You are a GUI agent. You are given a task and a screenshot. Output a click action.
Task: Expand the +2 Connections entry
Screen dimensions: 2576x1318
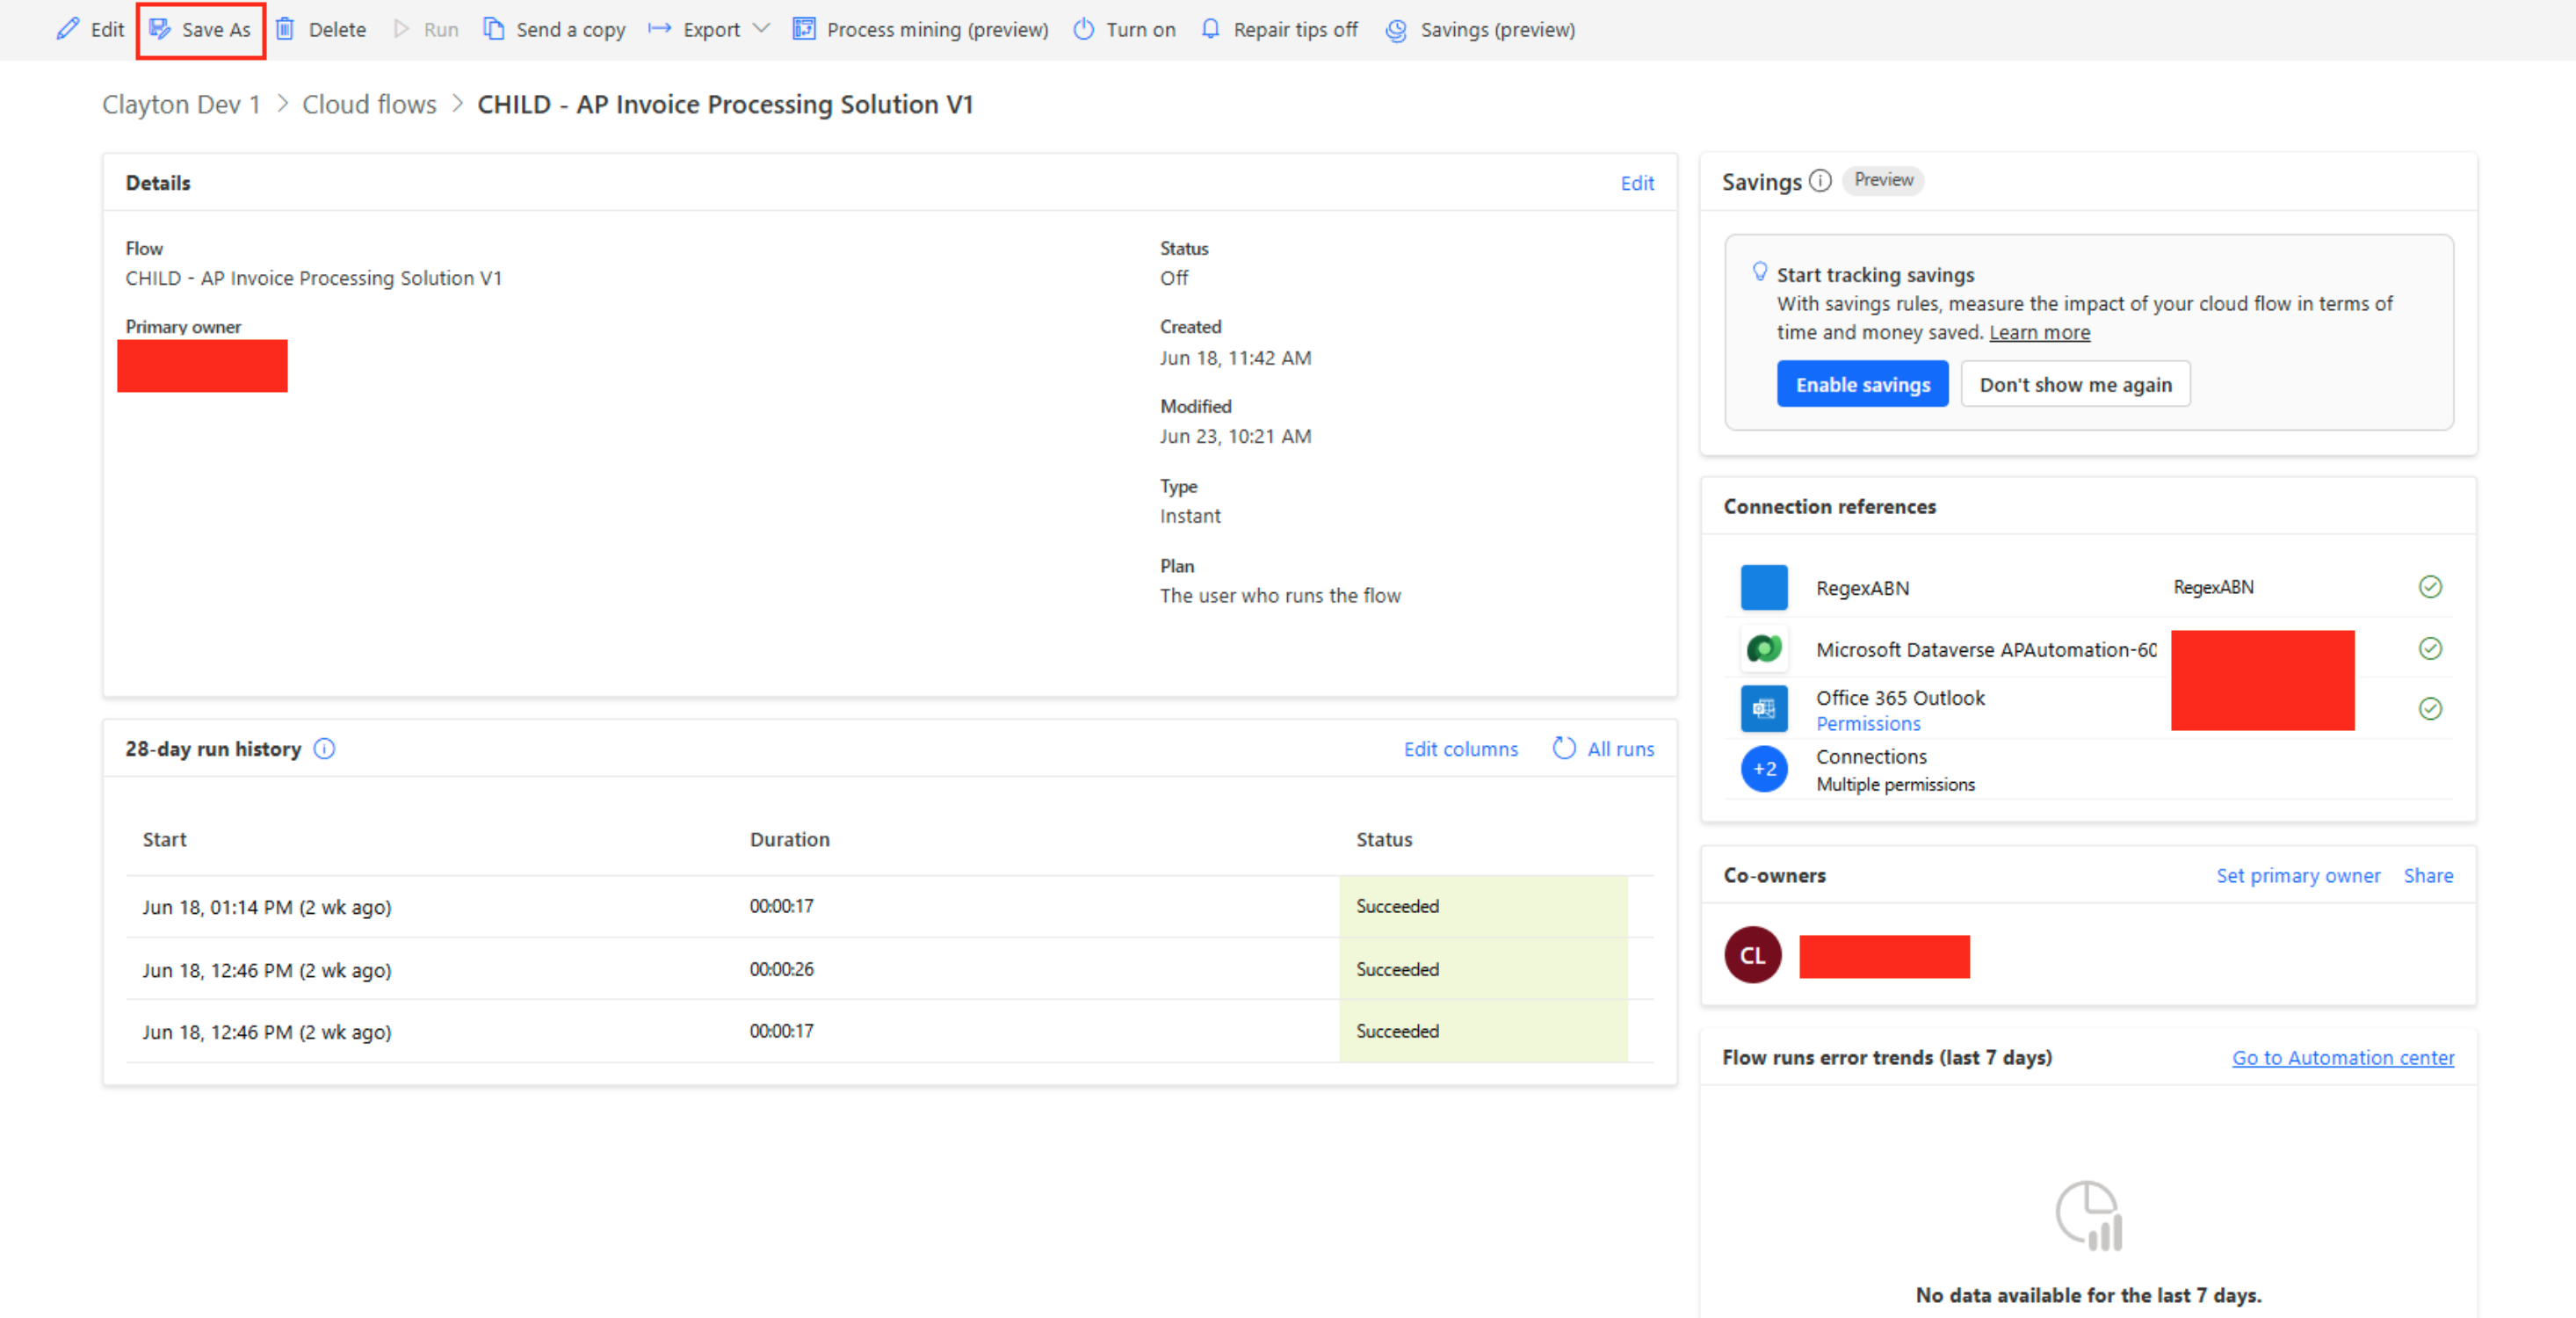tap(1764, 768)
